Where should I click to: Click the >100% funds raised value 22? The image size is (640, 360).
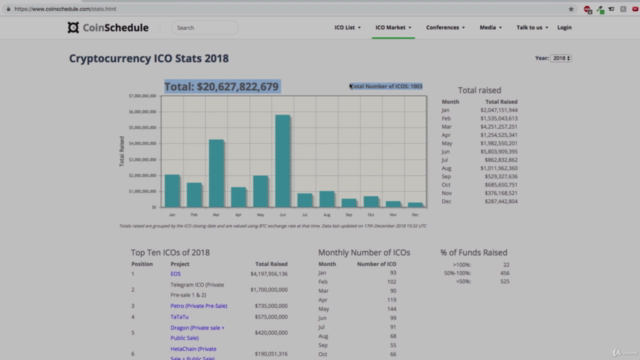pyautogui.click(x=506, y=265)
